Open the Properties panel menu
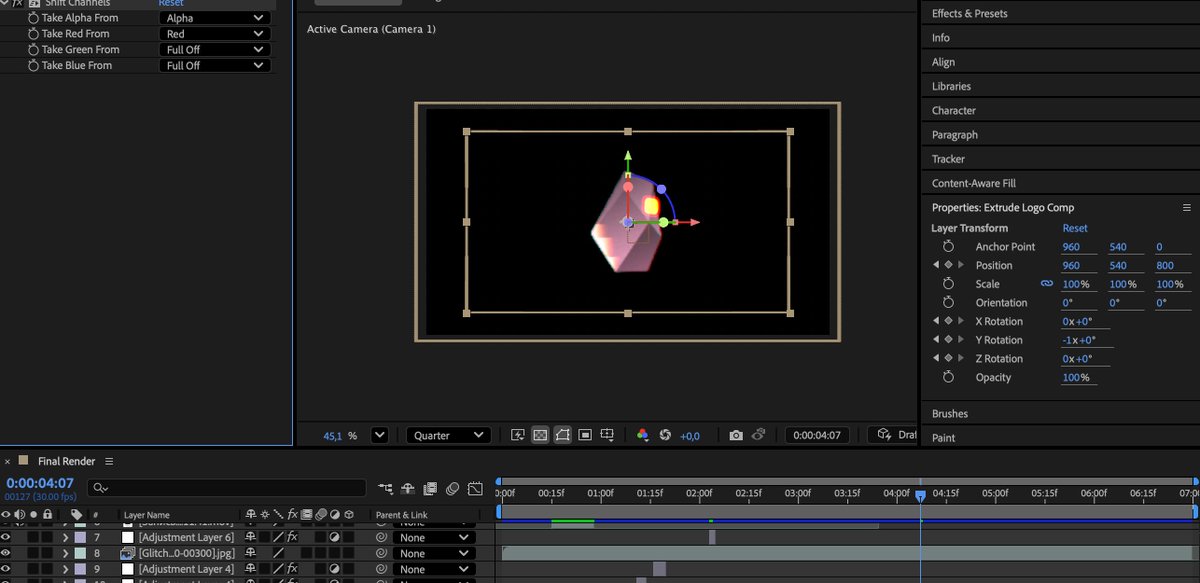 click(x=1185, y=208)
